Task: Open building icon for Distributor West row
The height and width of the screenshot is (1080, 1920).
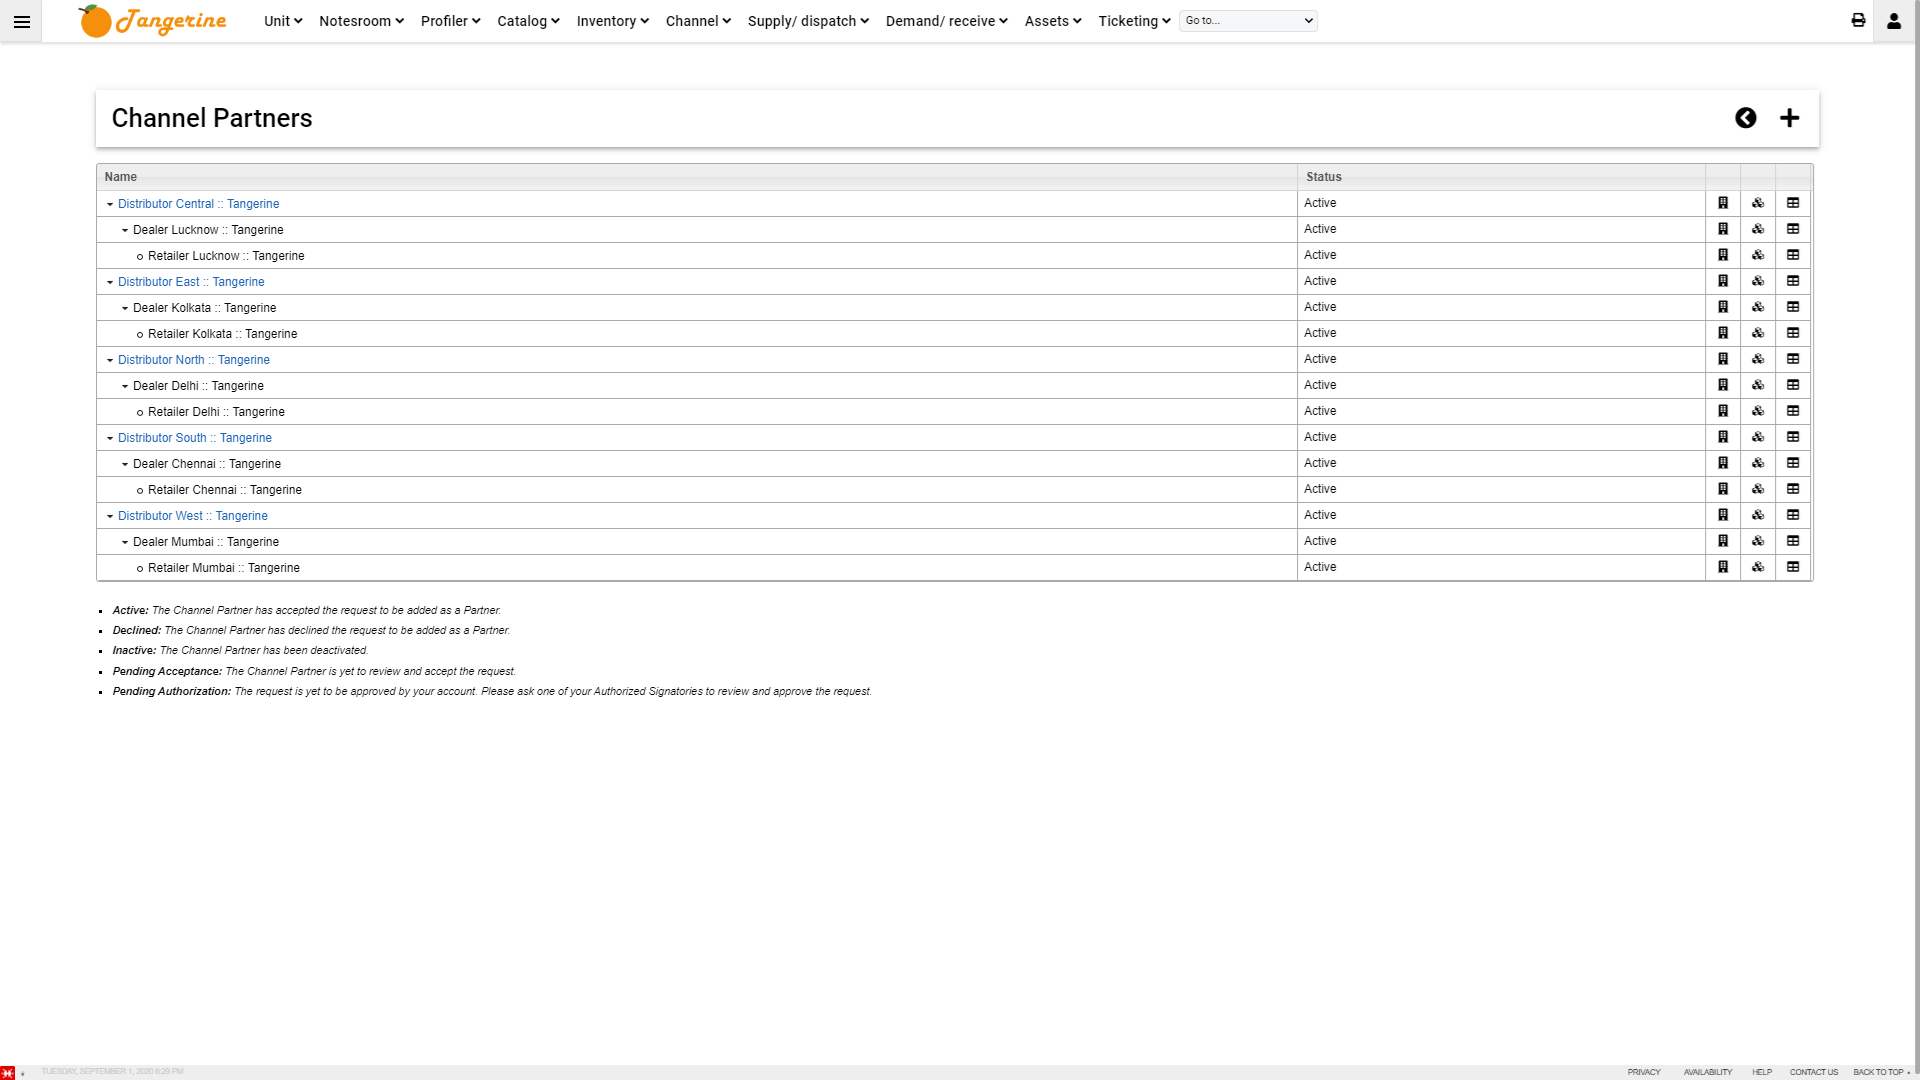Action: [x=1723, y=515]
